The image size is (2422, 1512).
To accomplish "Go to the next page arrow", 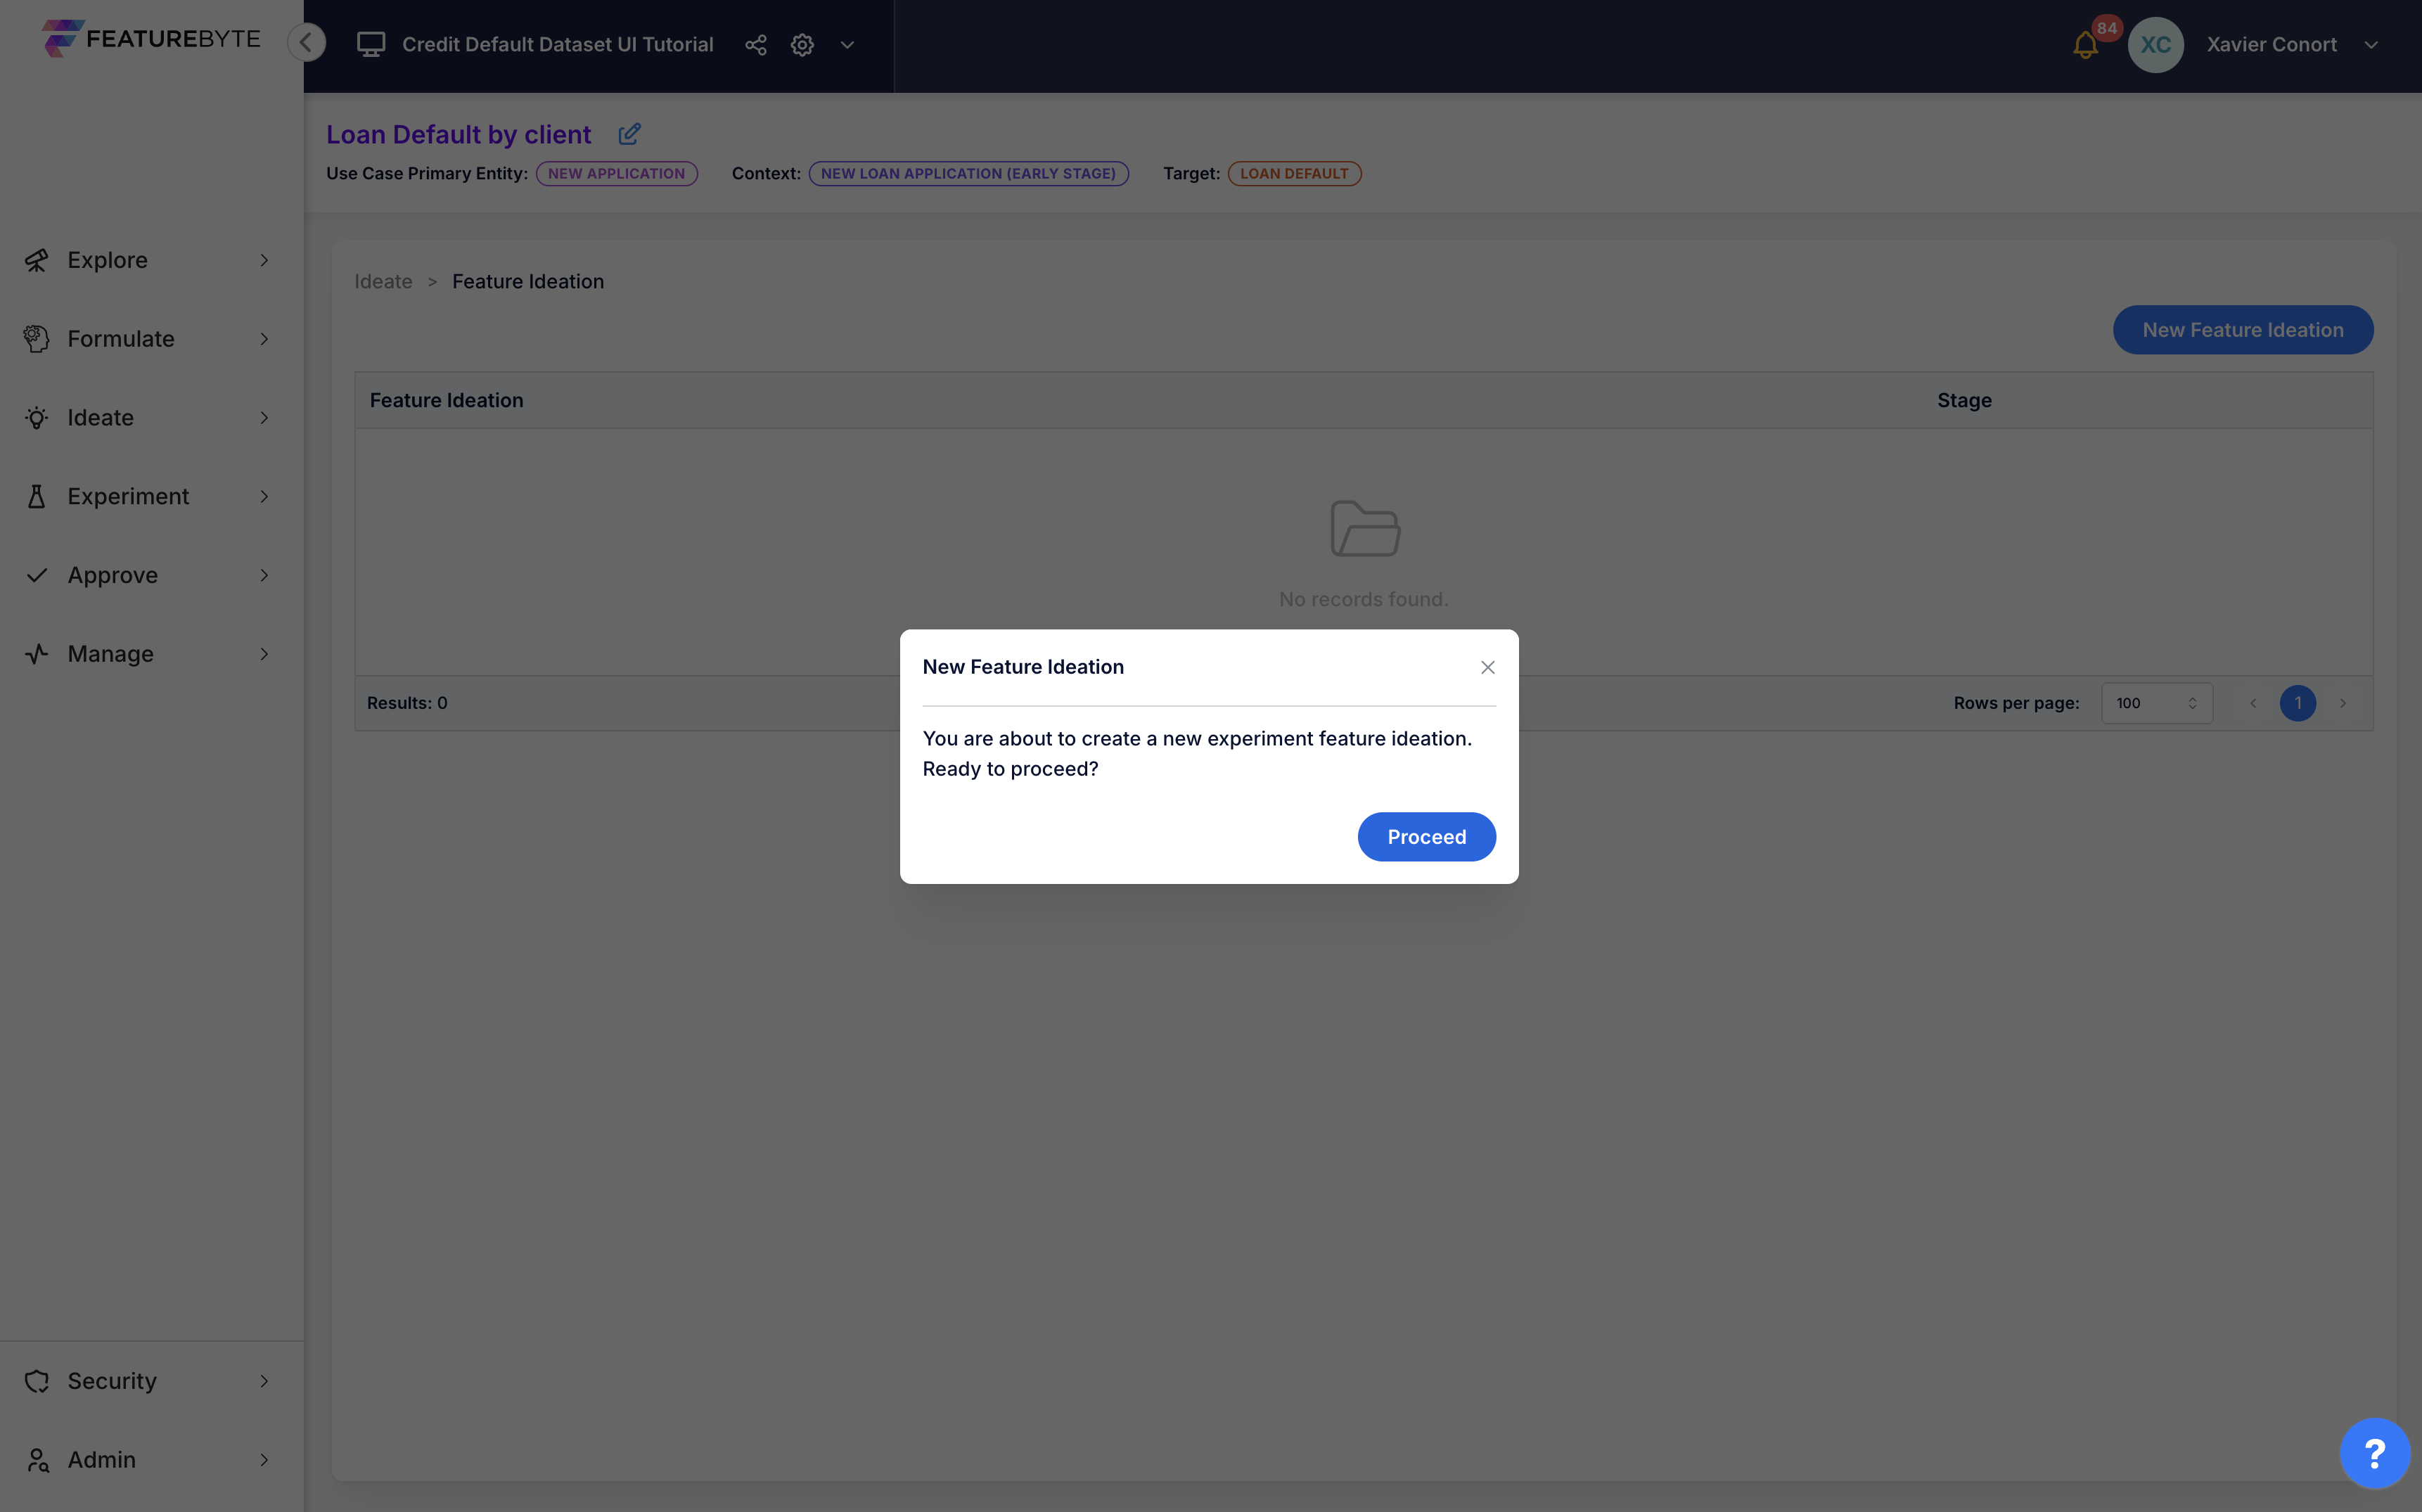I will pos(2343,703).
